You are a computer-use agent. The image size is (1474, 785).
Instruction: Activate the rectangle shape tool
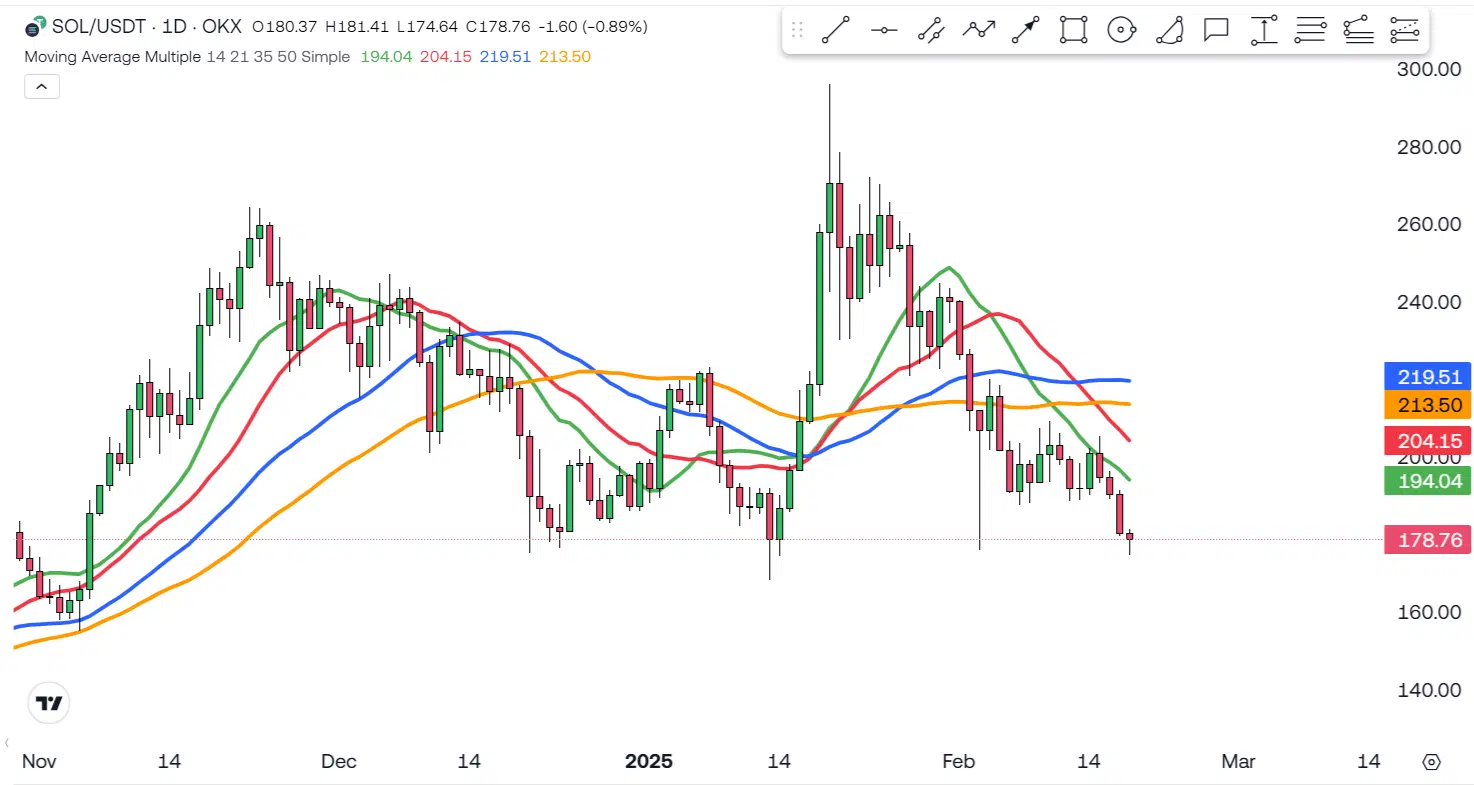[x=1074, y=30]
